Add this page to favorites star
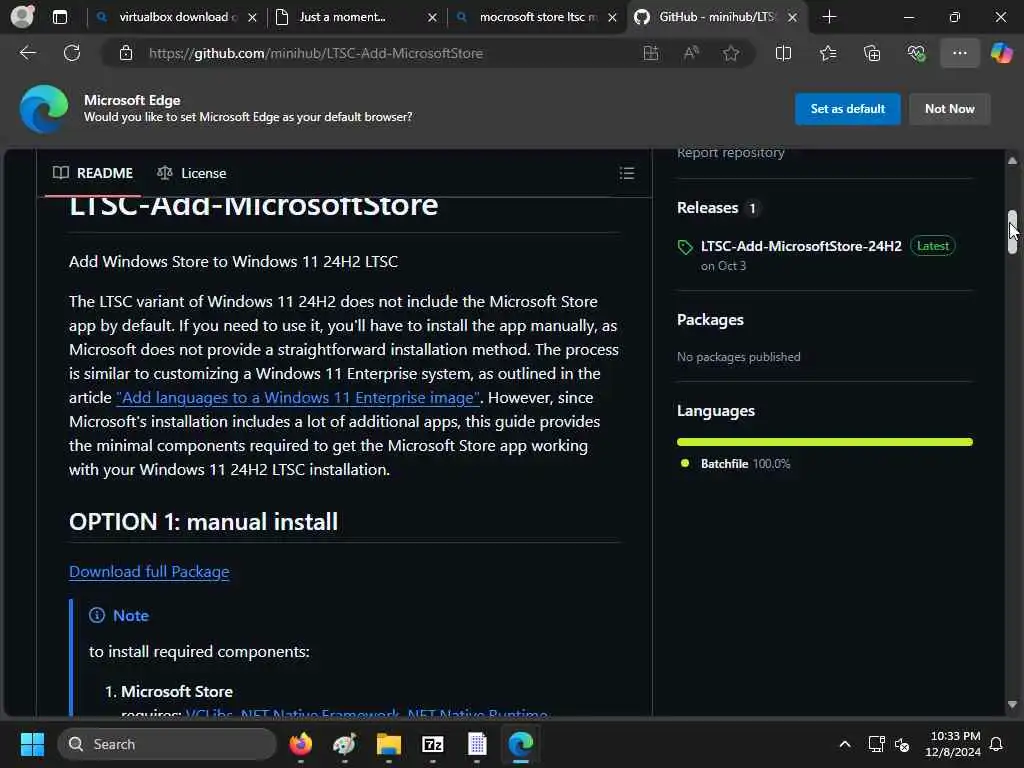The image size is (1024, 768). tap(731, 53)
